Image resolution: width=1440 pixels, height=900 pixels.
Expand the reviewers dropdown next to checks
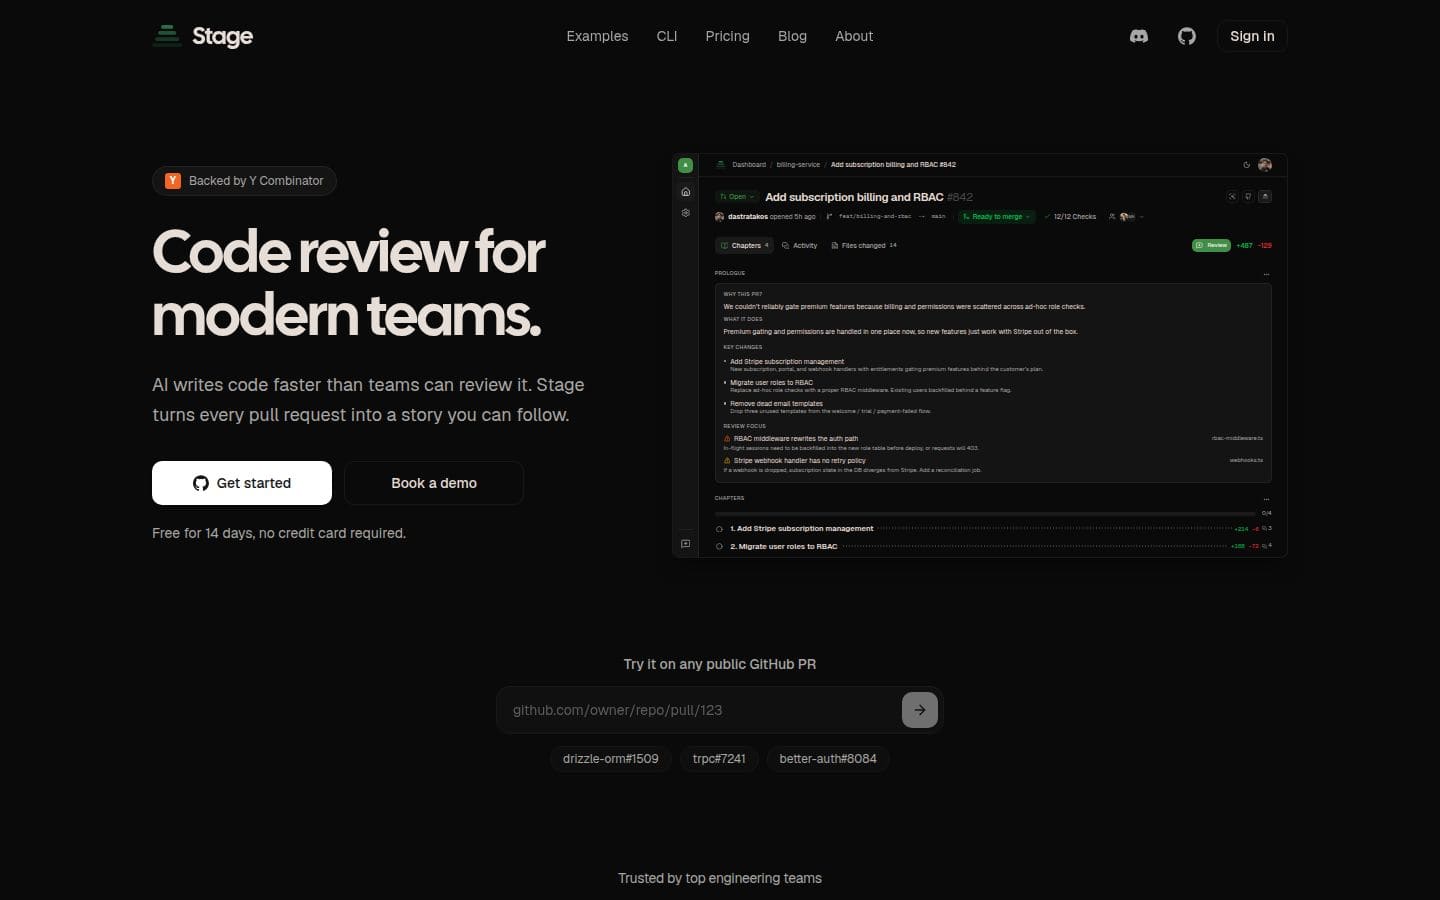(1126, 217)
